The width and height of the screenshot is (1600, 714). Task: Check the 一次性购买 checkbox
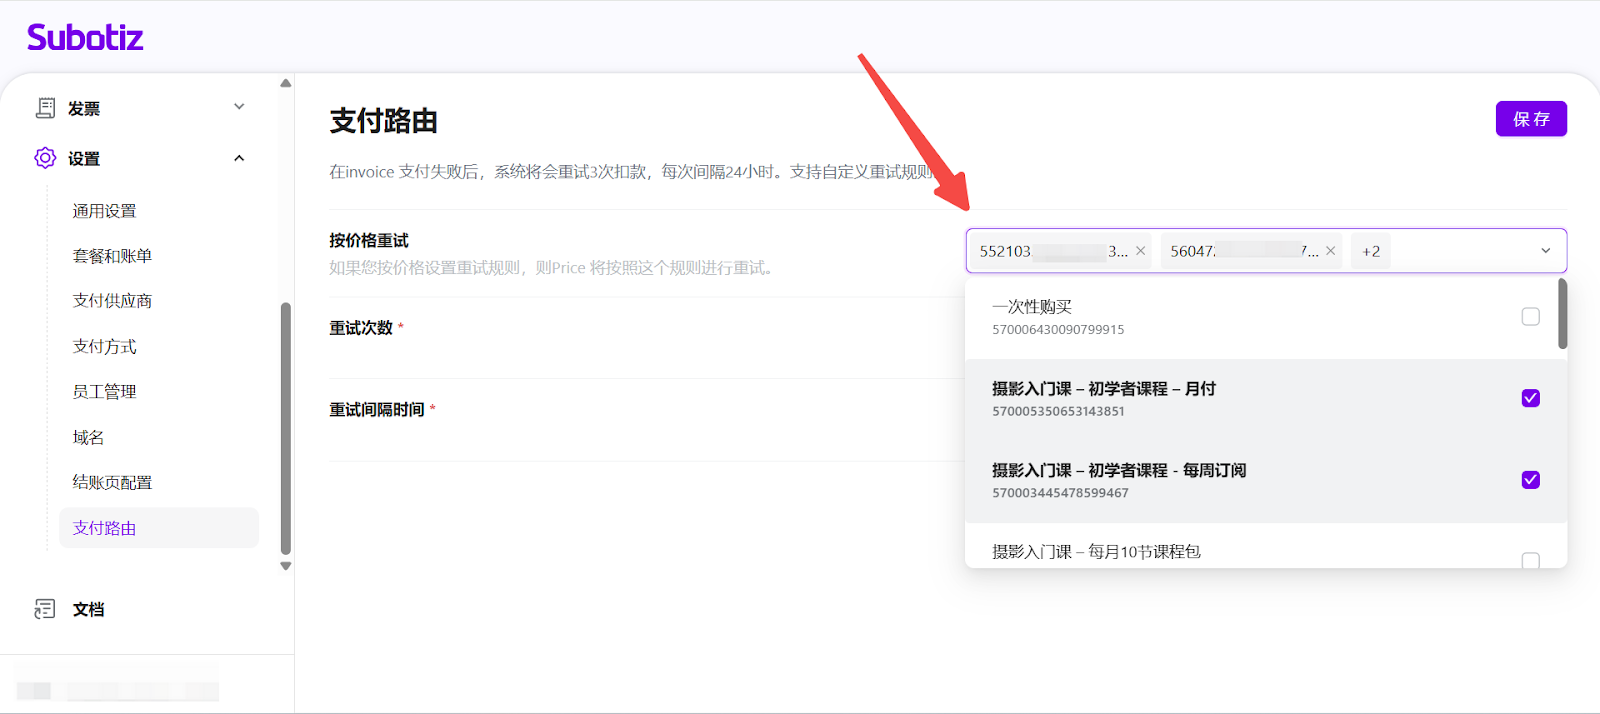tap(1530, 317)
